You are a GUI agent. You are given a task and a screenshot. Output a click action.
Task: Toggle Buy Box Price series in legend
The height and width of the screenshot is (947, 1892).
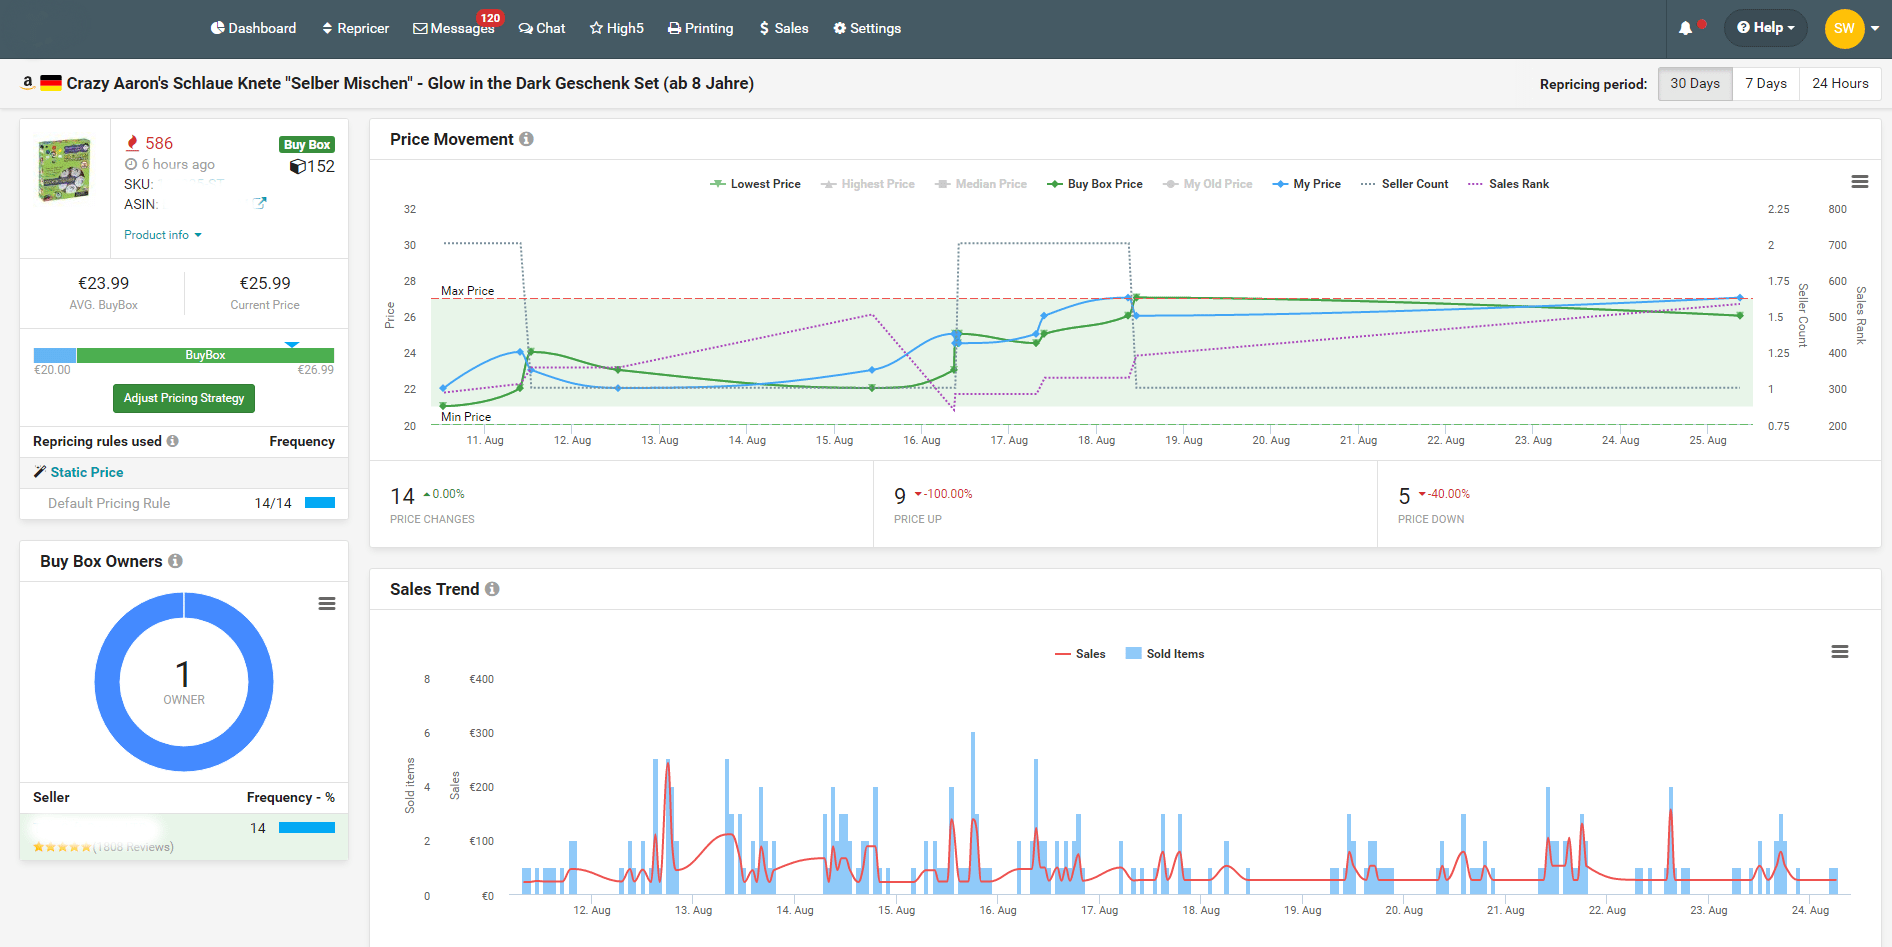pyautogui.click(x=1095, y=184)
